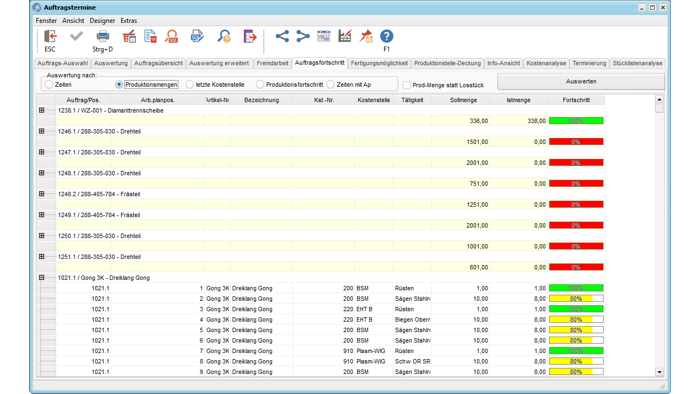Click the chart analysis icon
700x394 pixels.
pos(345,36)
